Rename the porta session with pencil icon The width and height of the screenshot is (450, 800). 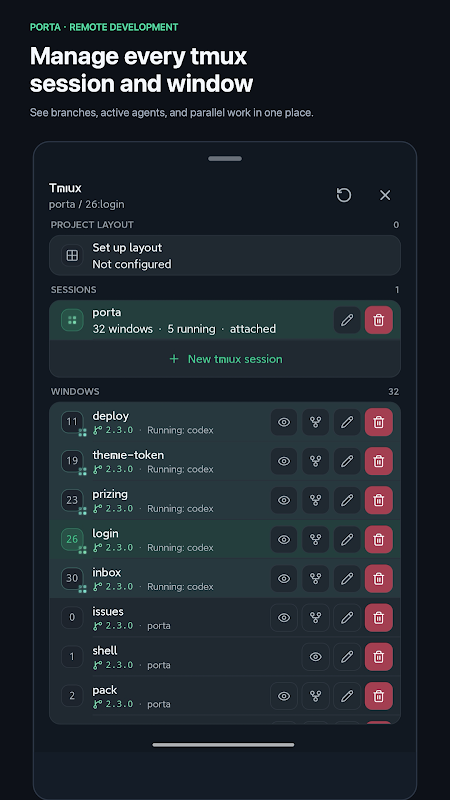(347, 320)
